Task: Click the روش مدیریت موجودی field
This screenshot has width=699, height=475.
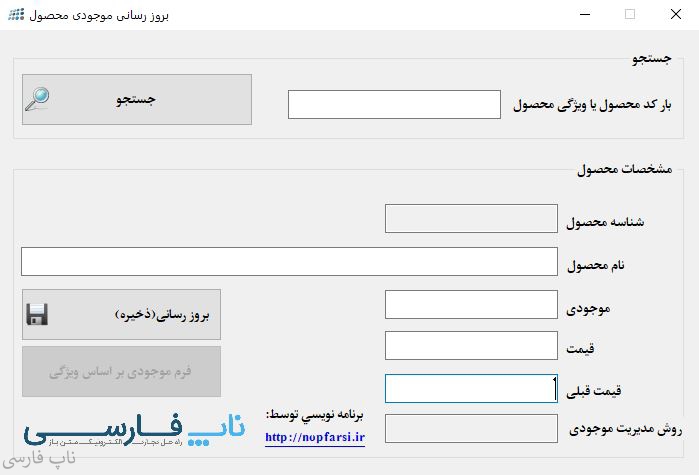Action: (470, 429)
